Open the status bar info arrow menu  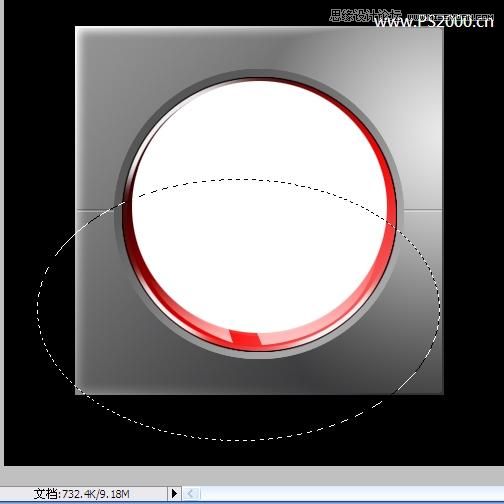[x=174, y=493]
